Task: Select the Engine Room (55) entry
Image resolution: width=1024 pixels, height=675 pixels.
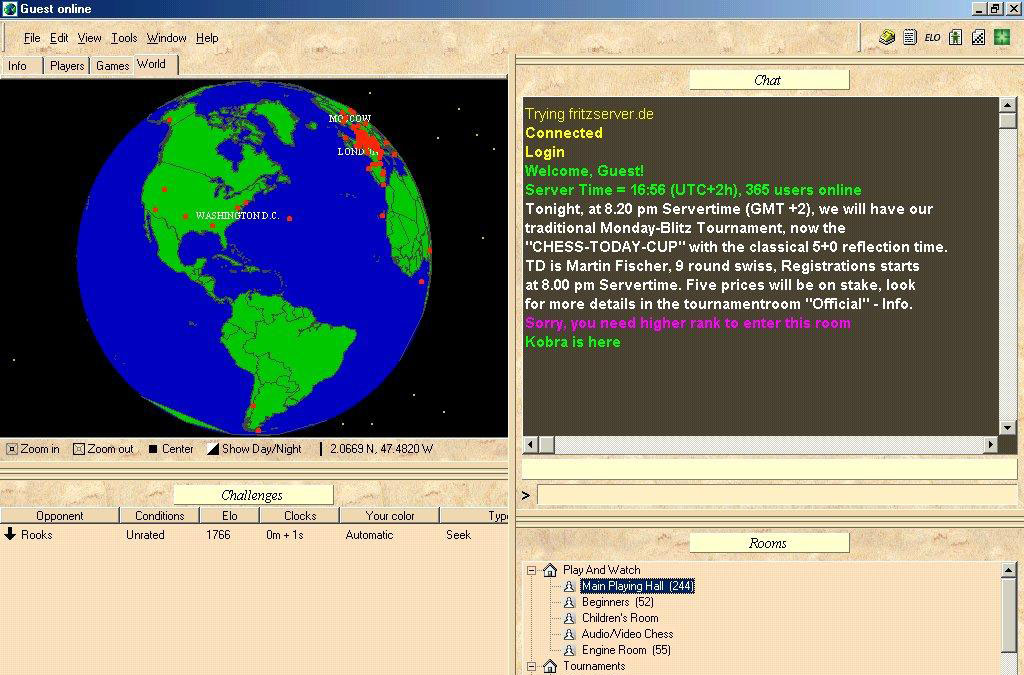Action: [626, 650]
